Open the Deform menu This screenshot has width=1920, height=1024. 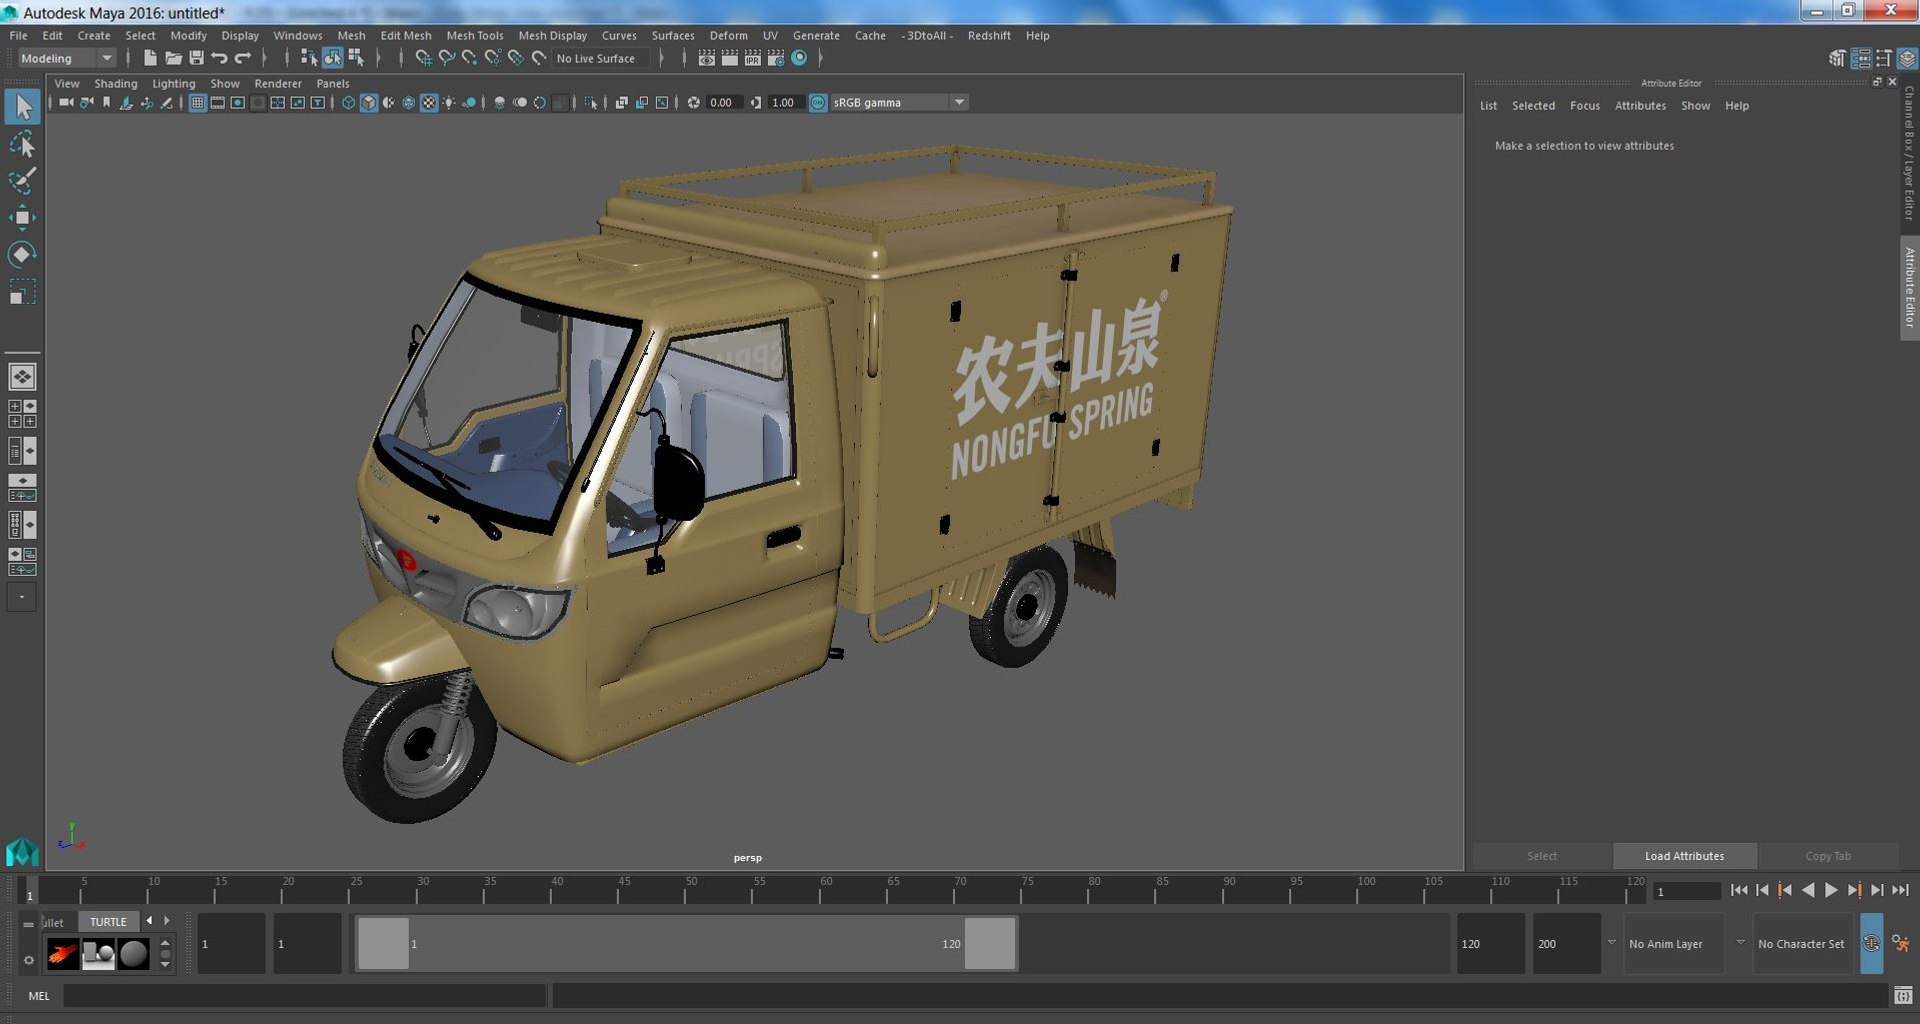coord(728,35)
